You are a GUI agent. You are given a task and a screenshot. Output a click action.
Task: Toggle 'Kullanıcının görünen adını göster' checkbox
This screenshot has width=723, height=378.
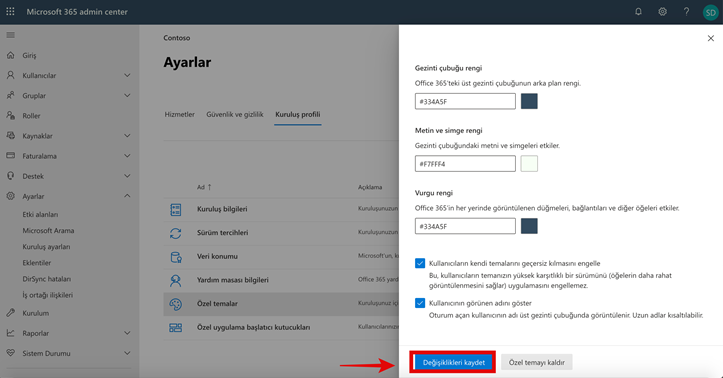pos(420,303)
